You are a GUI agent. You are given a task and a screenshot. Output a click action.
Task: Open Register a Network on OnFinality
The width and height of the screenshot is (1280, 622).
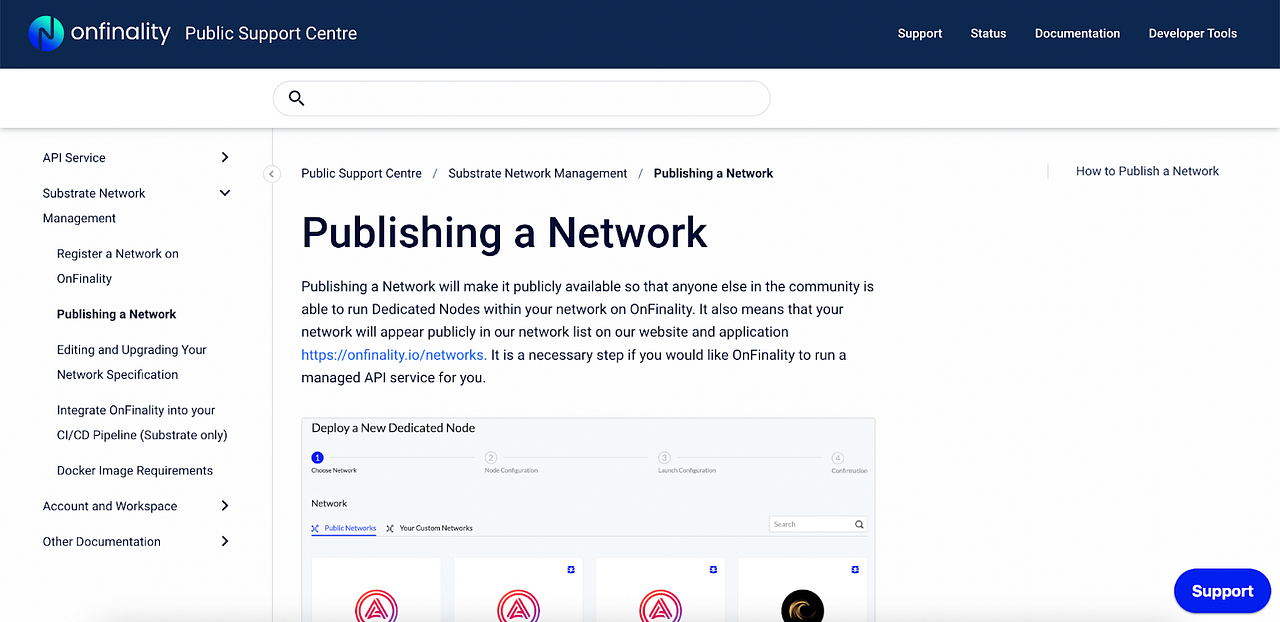(118, 266)
